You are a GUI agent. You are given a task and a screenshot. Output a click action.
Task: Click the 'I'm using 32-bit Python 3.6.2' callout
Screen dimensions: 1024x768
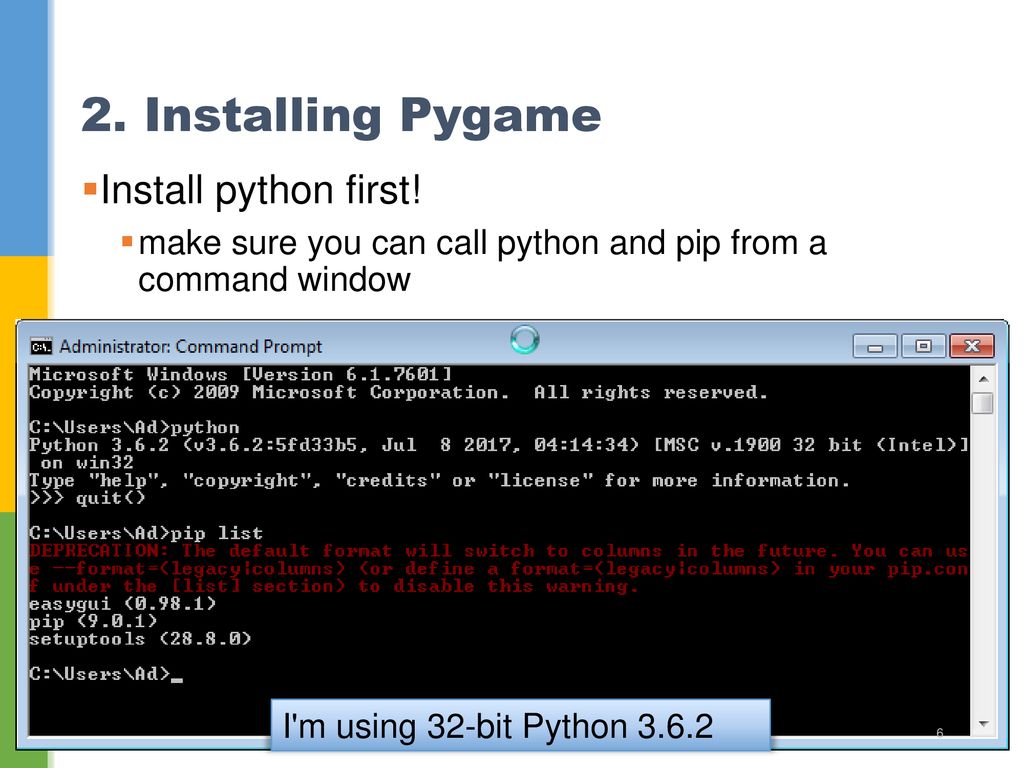coord(520,726)
